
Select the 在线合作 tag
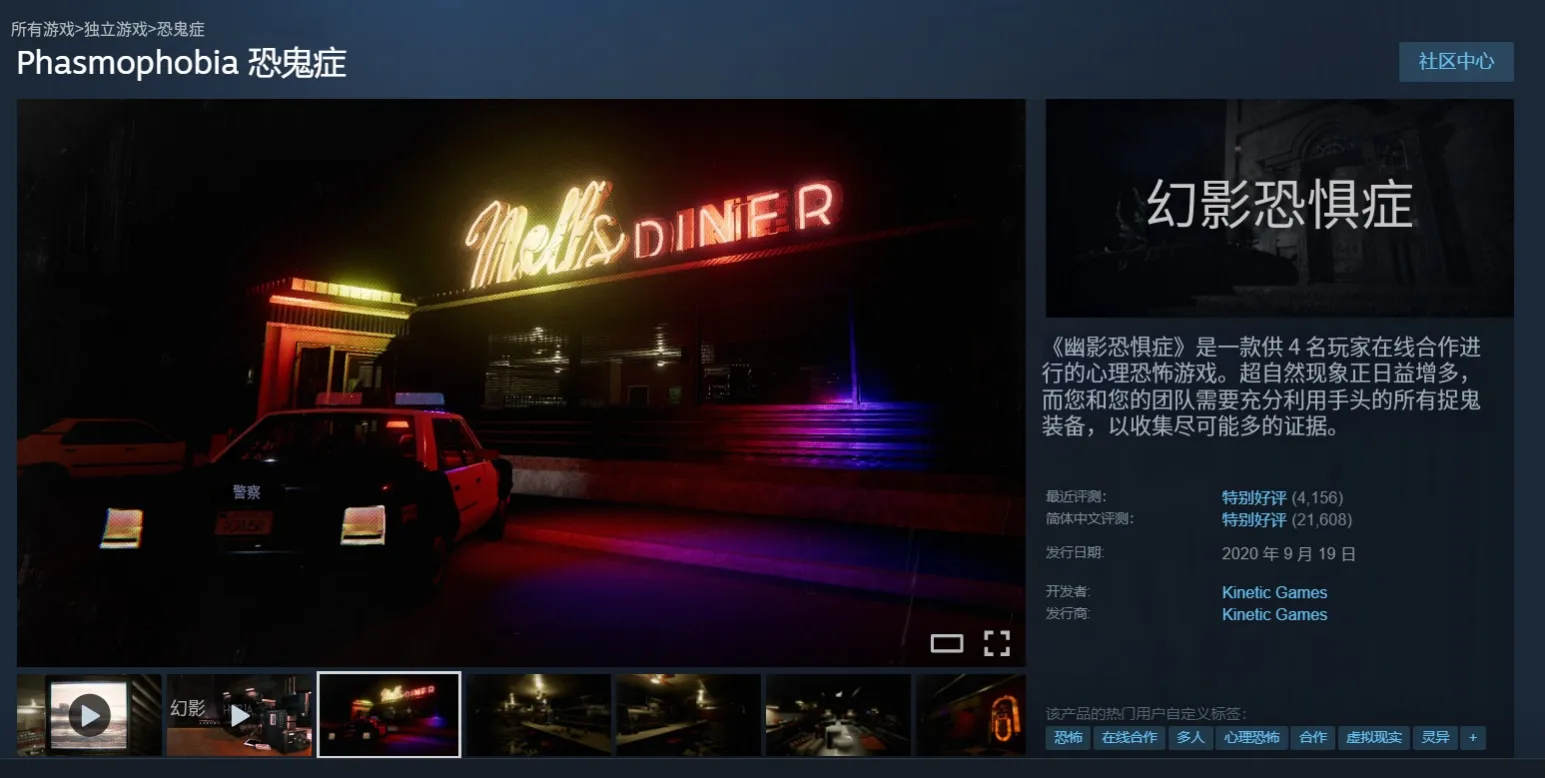1129,738
